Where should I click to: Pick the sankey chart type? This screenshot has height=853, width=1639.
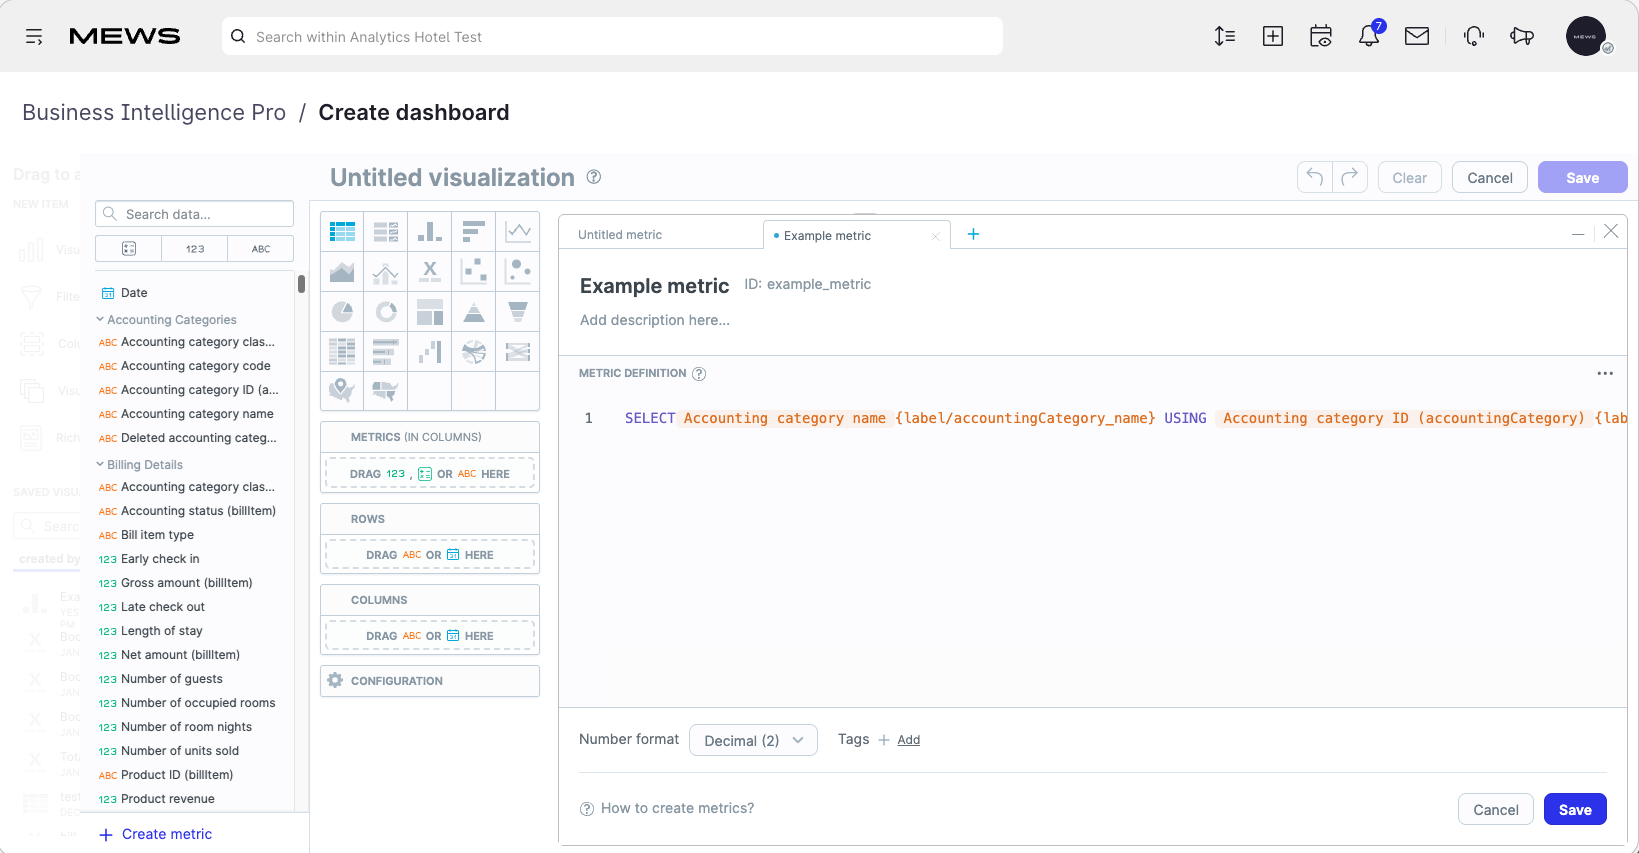click(x=518, y=352)
